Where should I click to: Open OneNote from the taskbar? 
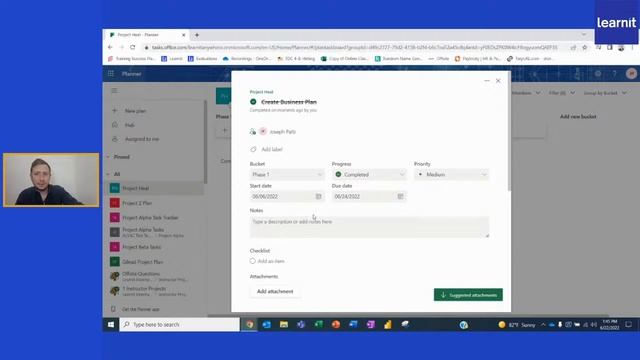[x=371, y=324]
